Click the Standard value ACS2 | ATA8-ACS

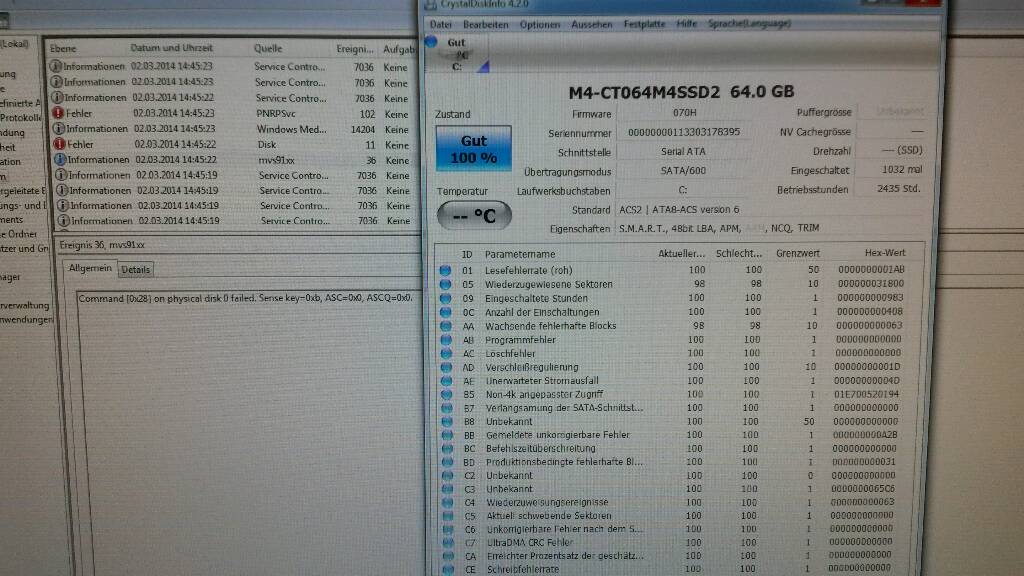[679, 210]
